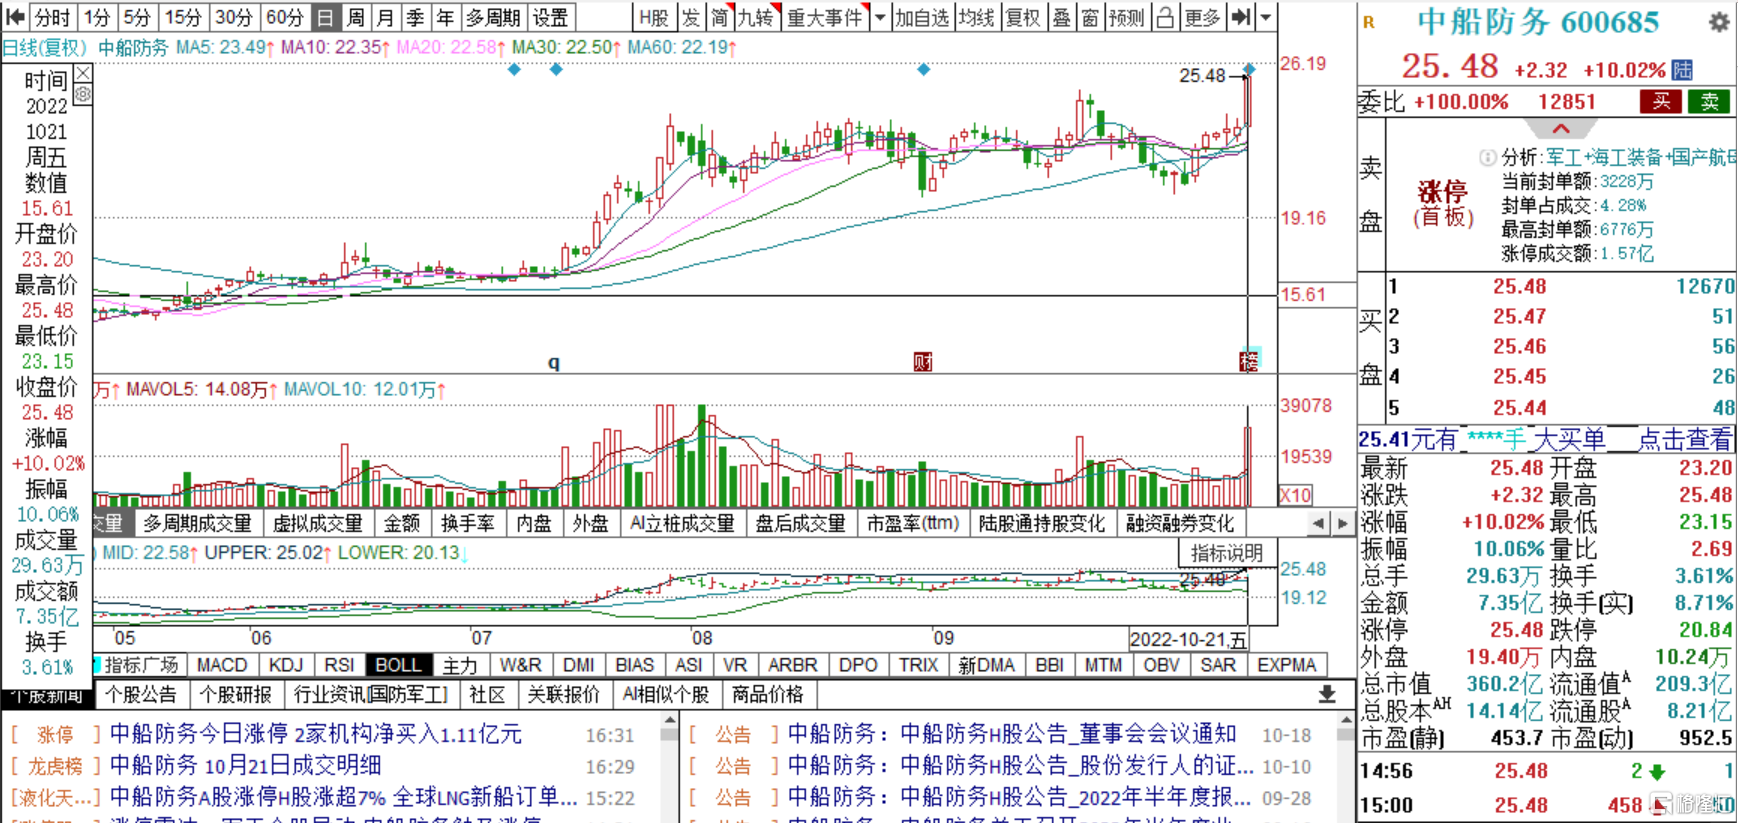Click the lock icon in chart toolbar

(x=1166, y=17)
